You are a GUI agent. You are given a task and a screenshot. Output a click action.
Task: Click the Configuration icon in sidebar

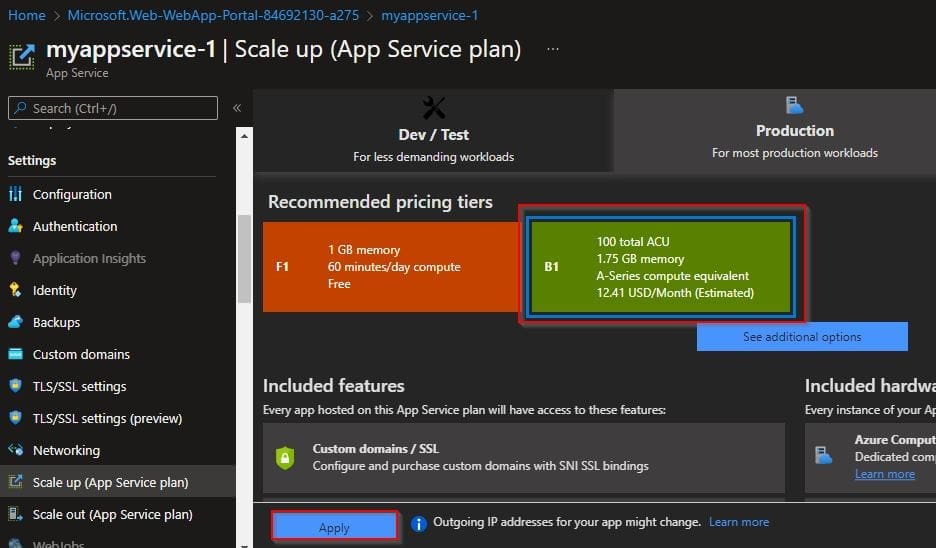[15, 195]
